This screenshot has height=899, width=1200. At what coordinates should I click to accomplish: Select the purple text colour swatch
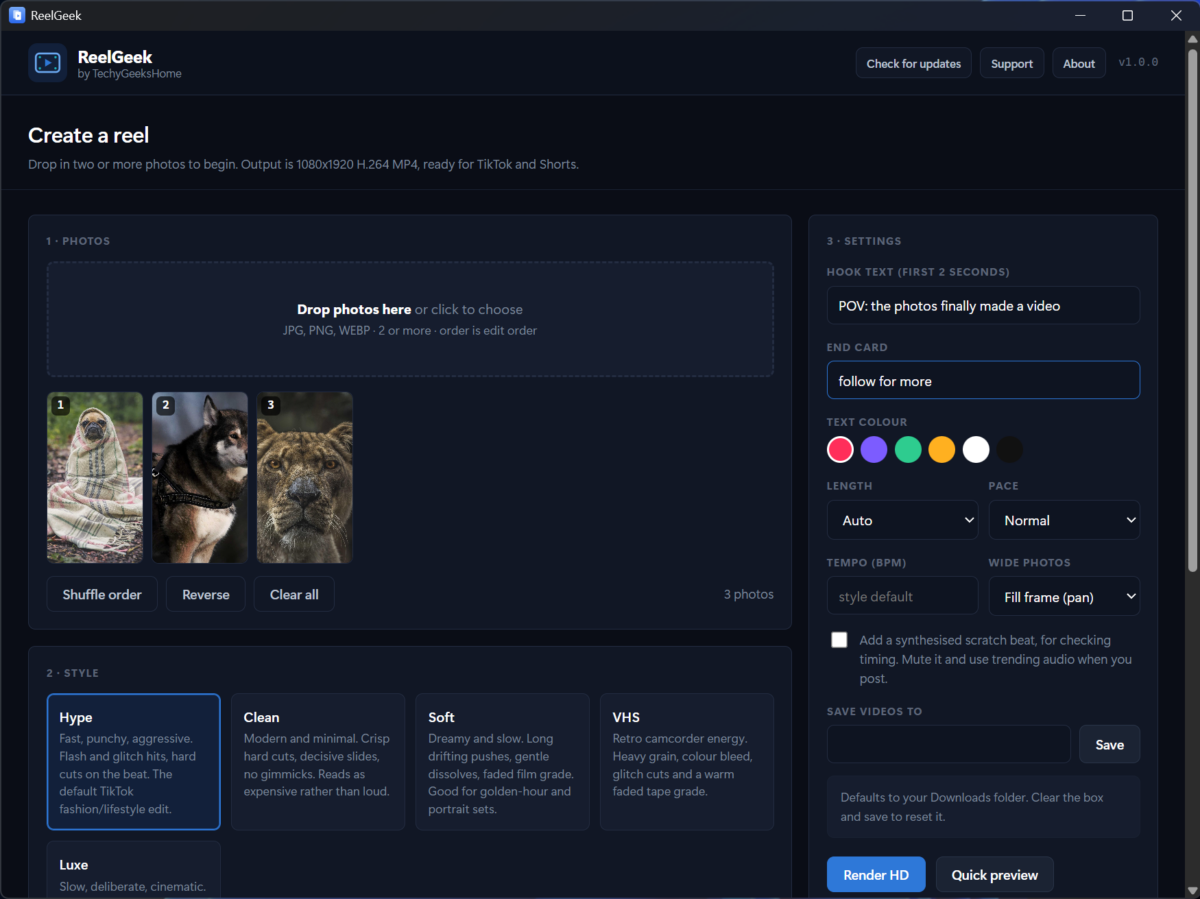coord(874,450)
